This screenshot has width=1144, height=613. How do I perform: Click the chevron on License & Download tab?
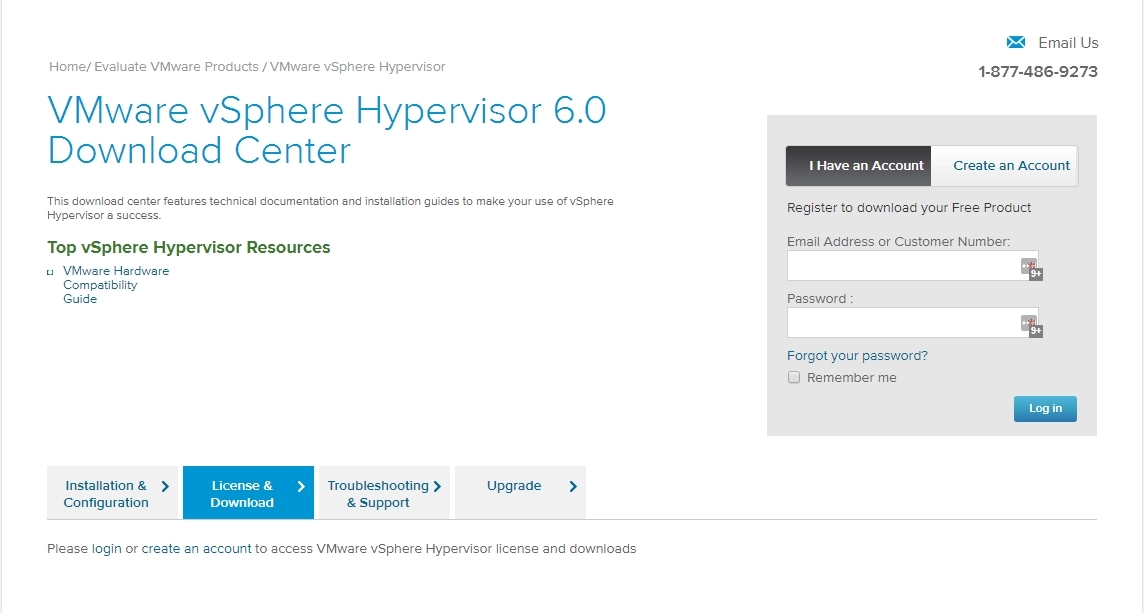(x=301, y=487)
